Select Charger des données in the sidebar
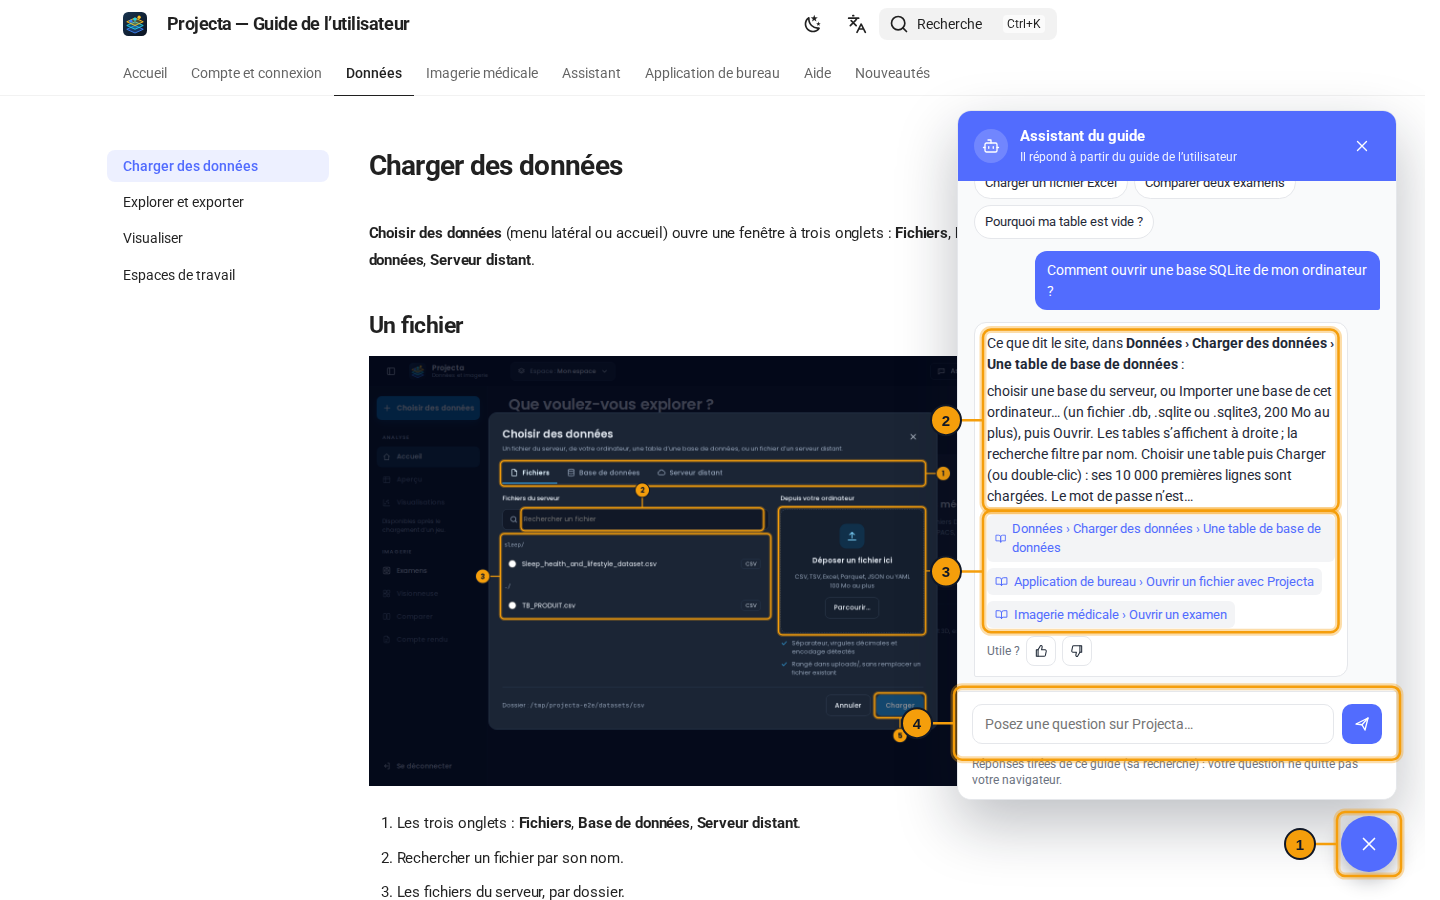Viewport: 1440px width, 900px height. [x=218, y=166]
